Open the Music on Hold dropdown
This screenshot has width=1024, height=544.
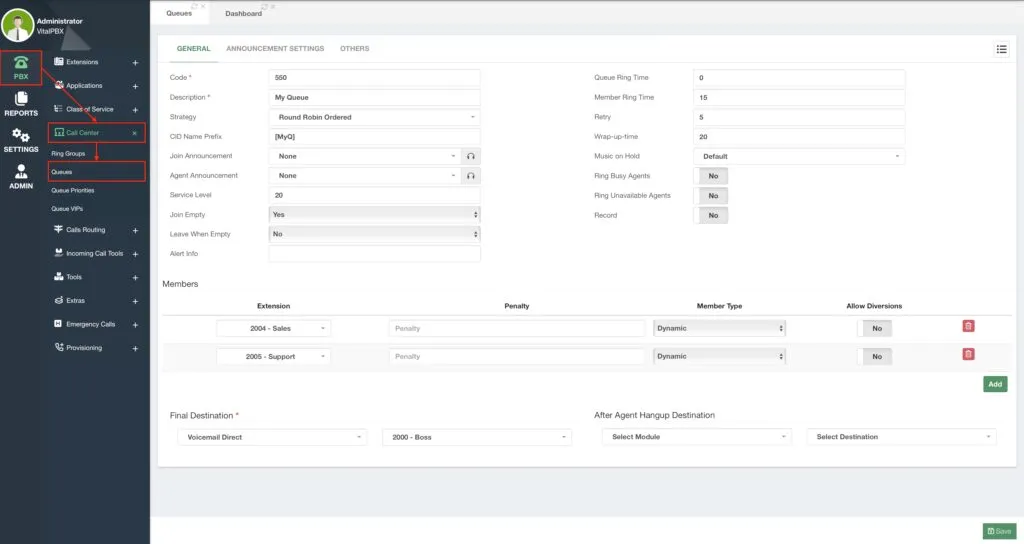tap(799, 156)
